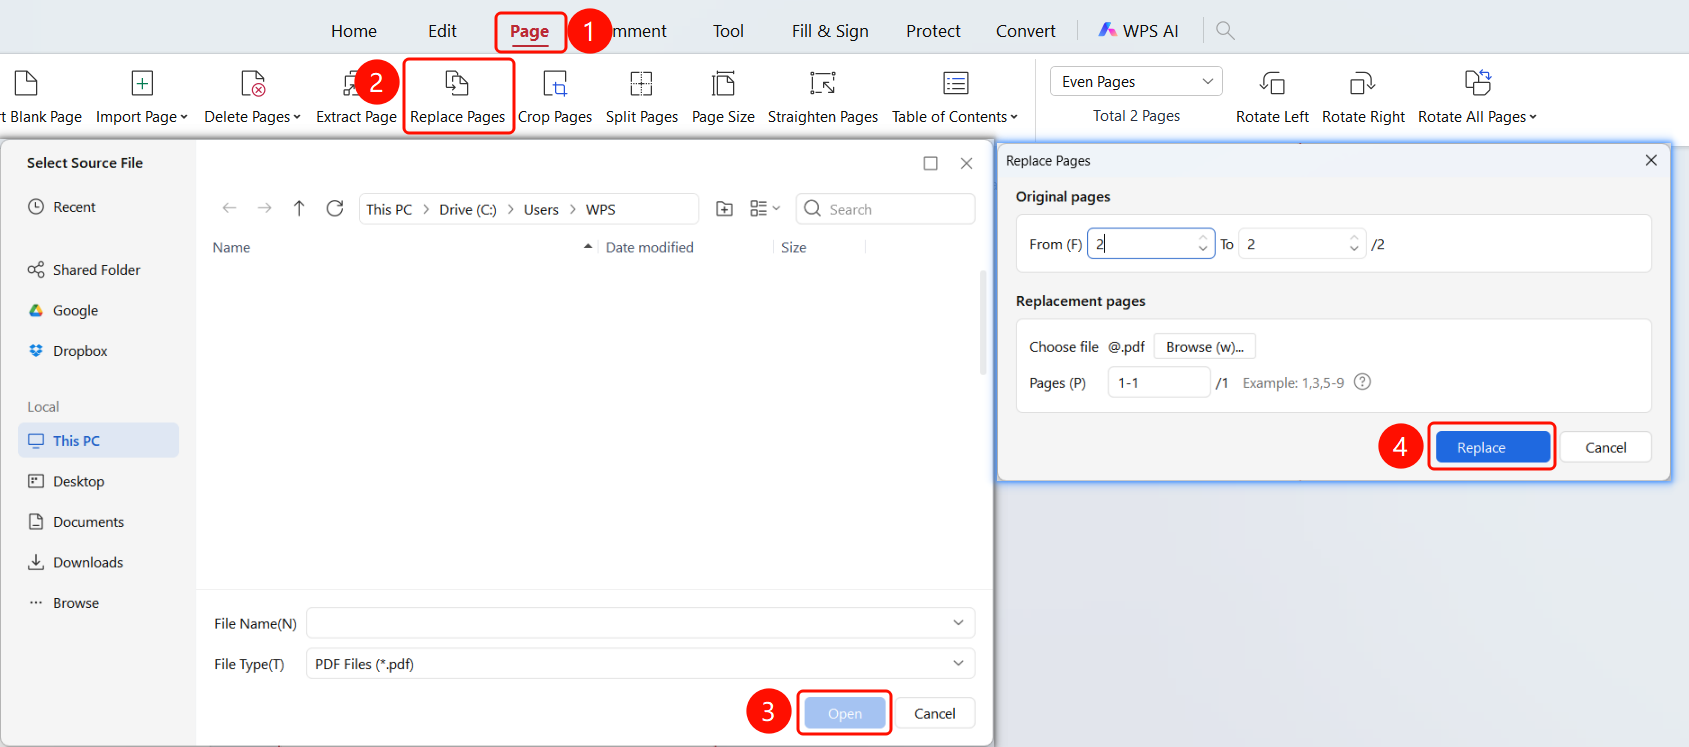Go back in the file browser
Image resolution: width=1689 pixels, height=747 pixels.
coord(229,208)
